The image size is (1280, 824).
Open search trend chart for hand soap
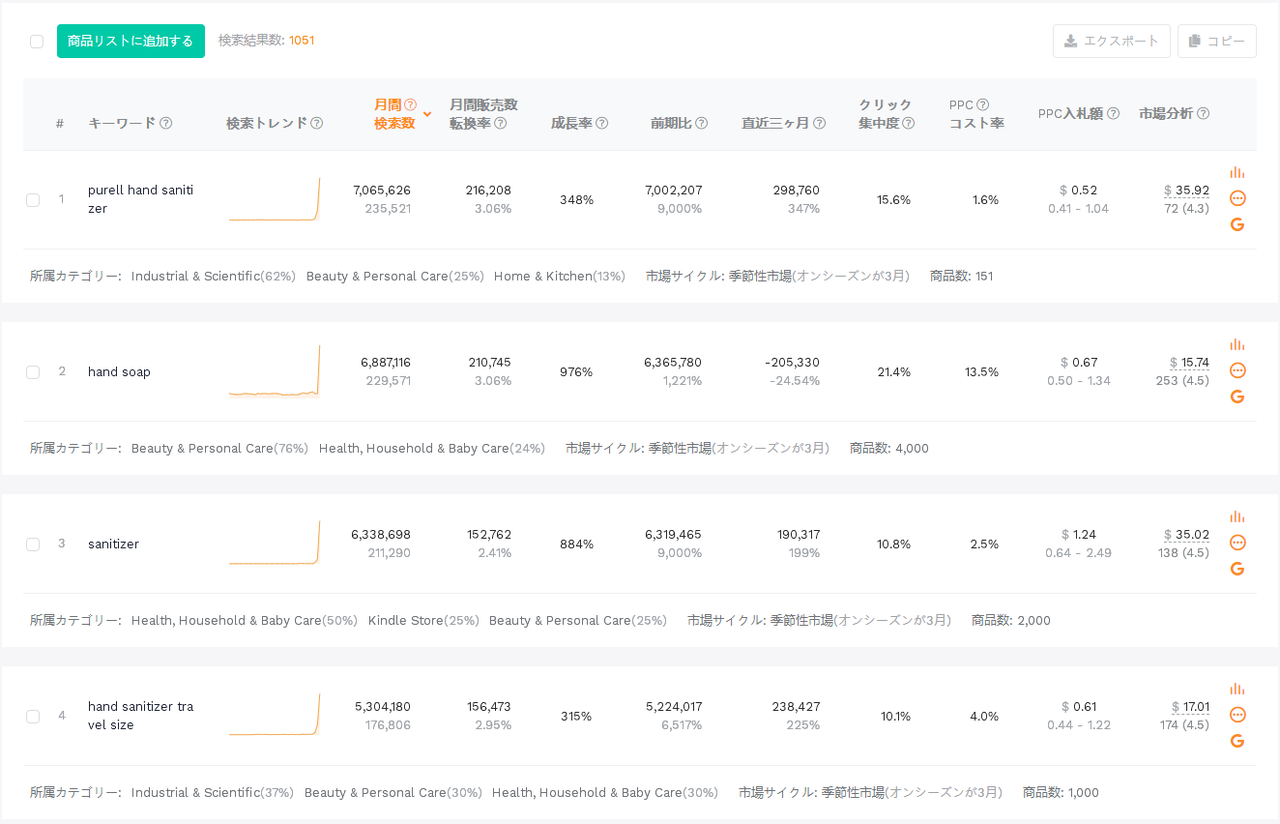coord(275,372)
